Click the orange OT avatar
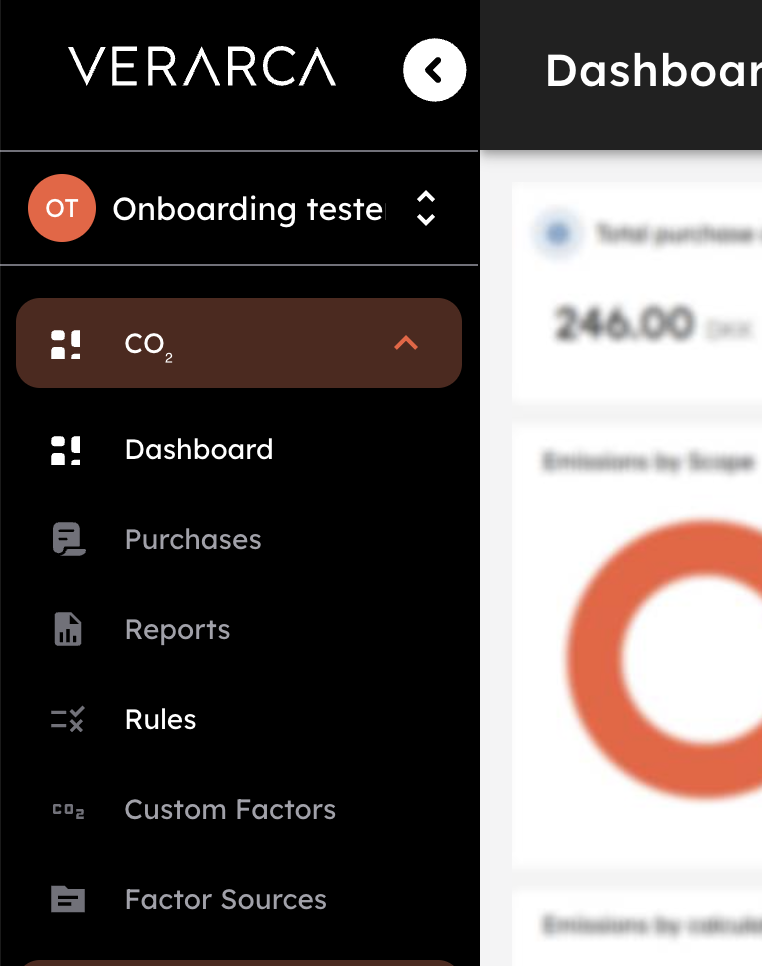The image size is (762, 966). (x=62, y=208)
